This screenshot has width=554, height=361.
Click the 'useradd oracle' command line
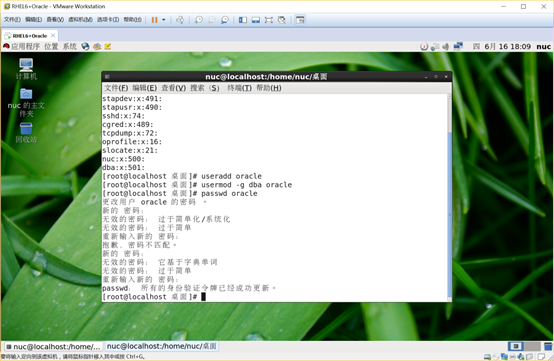tap(182, 176)
